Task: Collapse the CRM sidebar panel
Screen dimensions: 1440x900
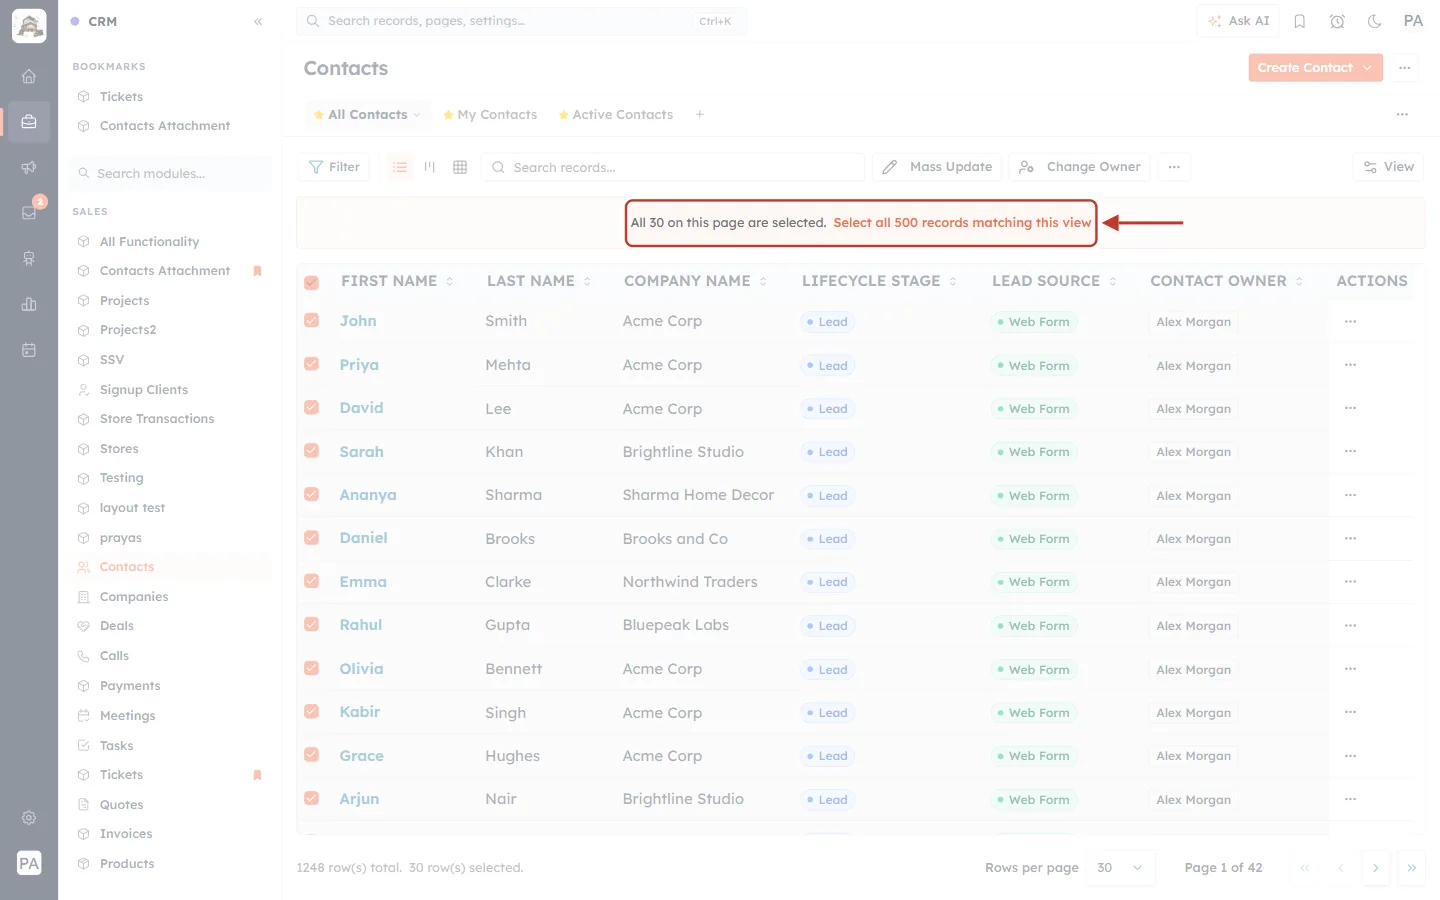Action: (x=258, y=21)
